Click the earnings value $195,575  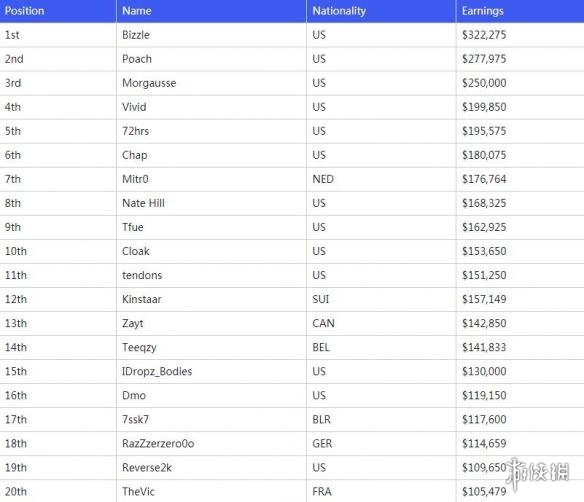(x=484, y=131)
